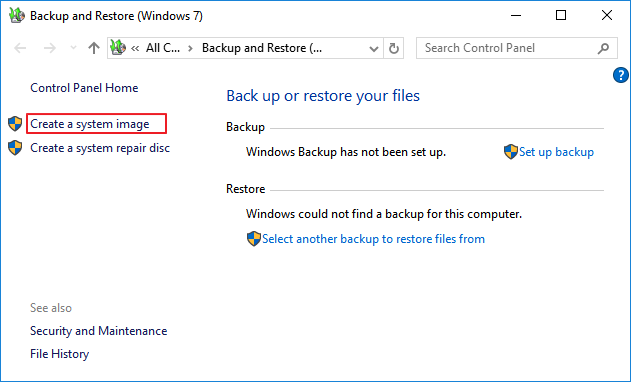
Task: Click 'Back up or restore your files' heading
Action: click(323, 96)
